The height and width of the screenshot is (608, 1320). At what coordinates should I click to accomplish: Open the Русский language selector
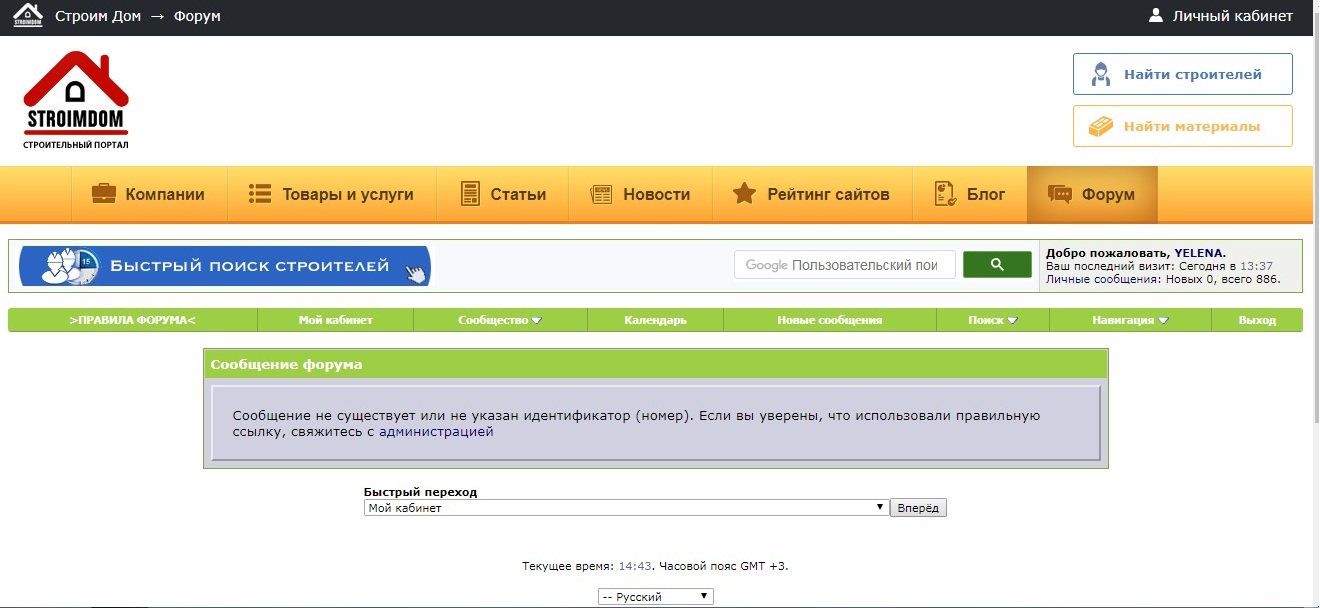click(656, 597)
